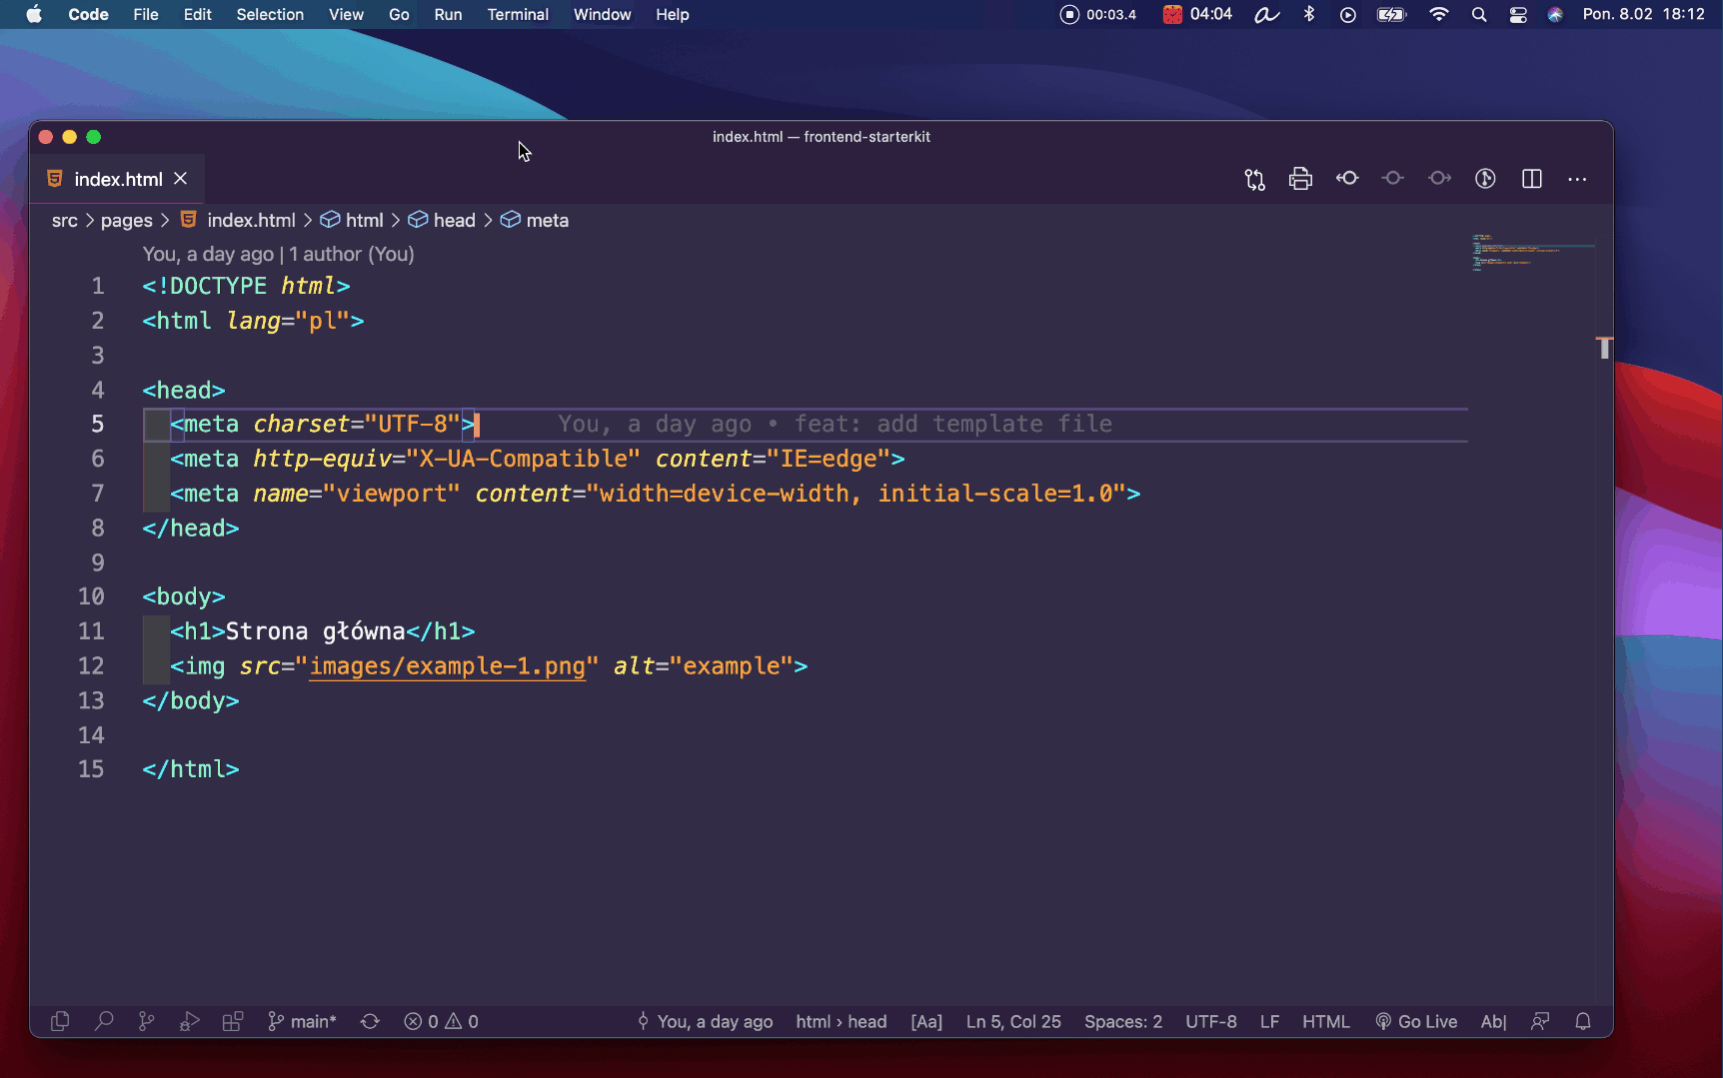Start Go Live server
1723x1078 pixels.
1416,1021
